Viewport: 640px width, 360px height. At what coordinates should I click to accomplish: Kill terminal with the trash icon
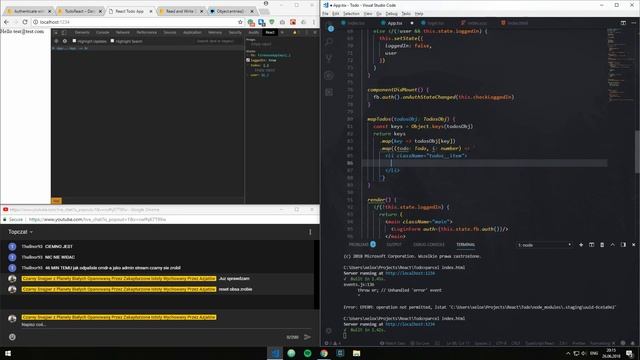(x=602, y=244)
